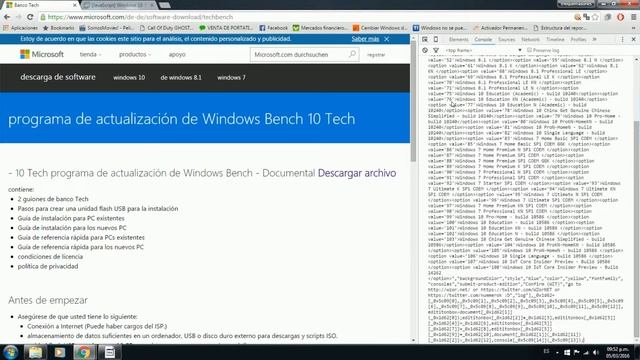Click the Action Center flag tray icon
Image resolution: width=640 pixels, height=360 pixels.
pyautogui.click(x=577, y=352)
